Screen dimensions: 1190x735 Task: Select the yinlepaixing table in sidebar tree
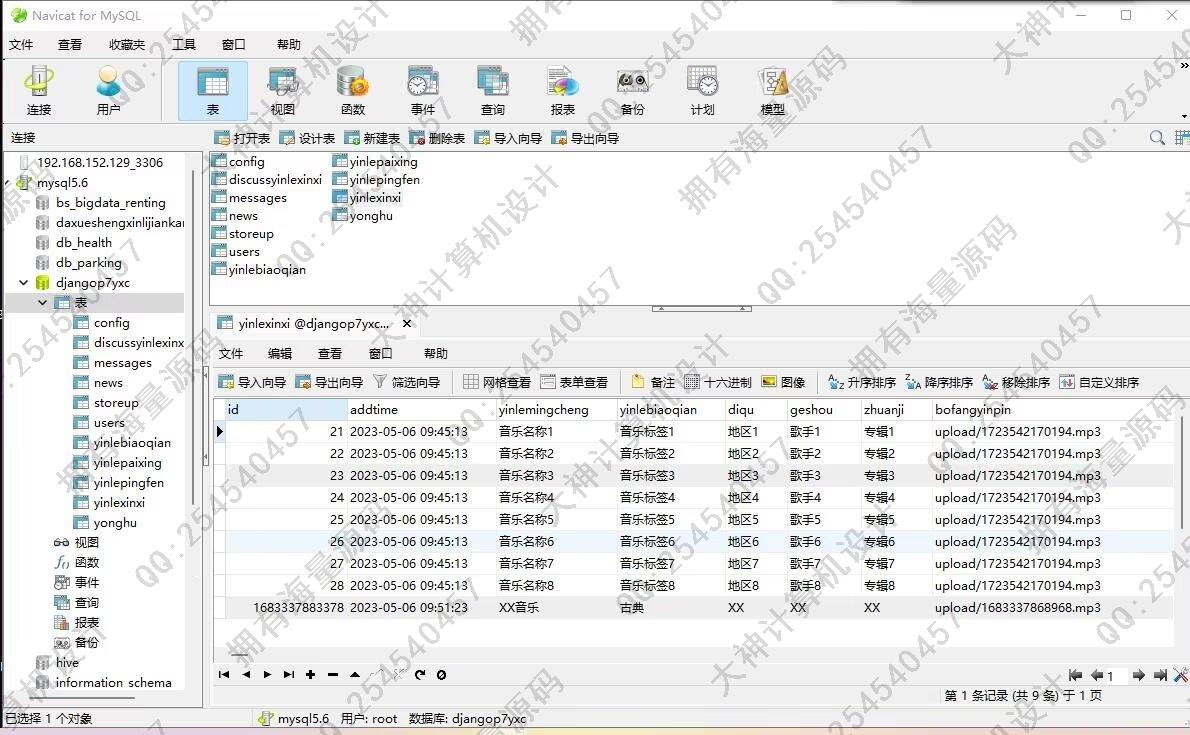point(127,463)
